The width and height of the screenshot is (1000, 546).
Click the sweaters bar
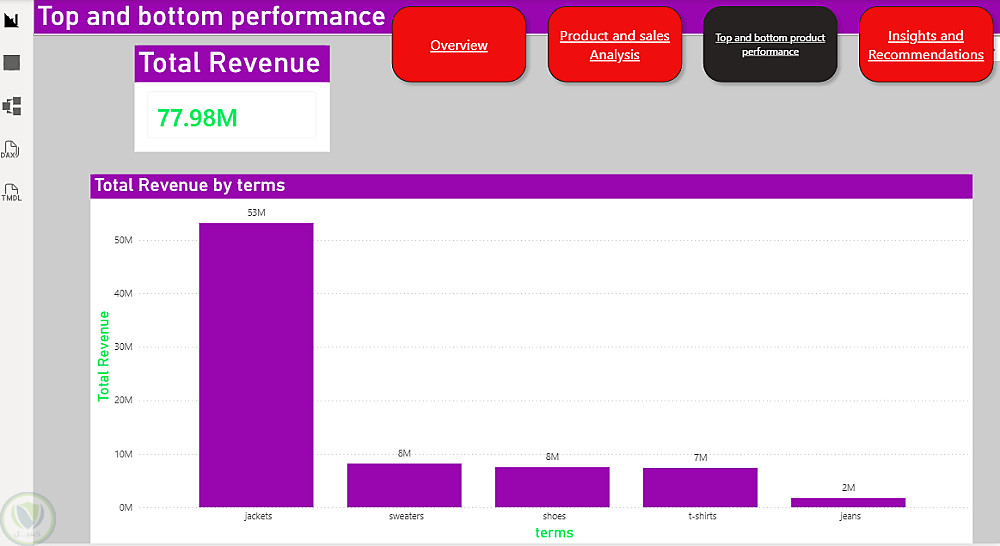pyautogui.click(x=404, y=485)
